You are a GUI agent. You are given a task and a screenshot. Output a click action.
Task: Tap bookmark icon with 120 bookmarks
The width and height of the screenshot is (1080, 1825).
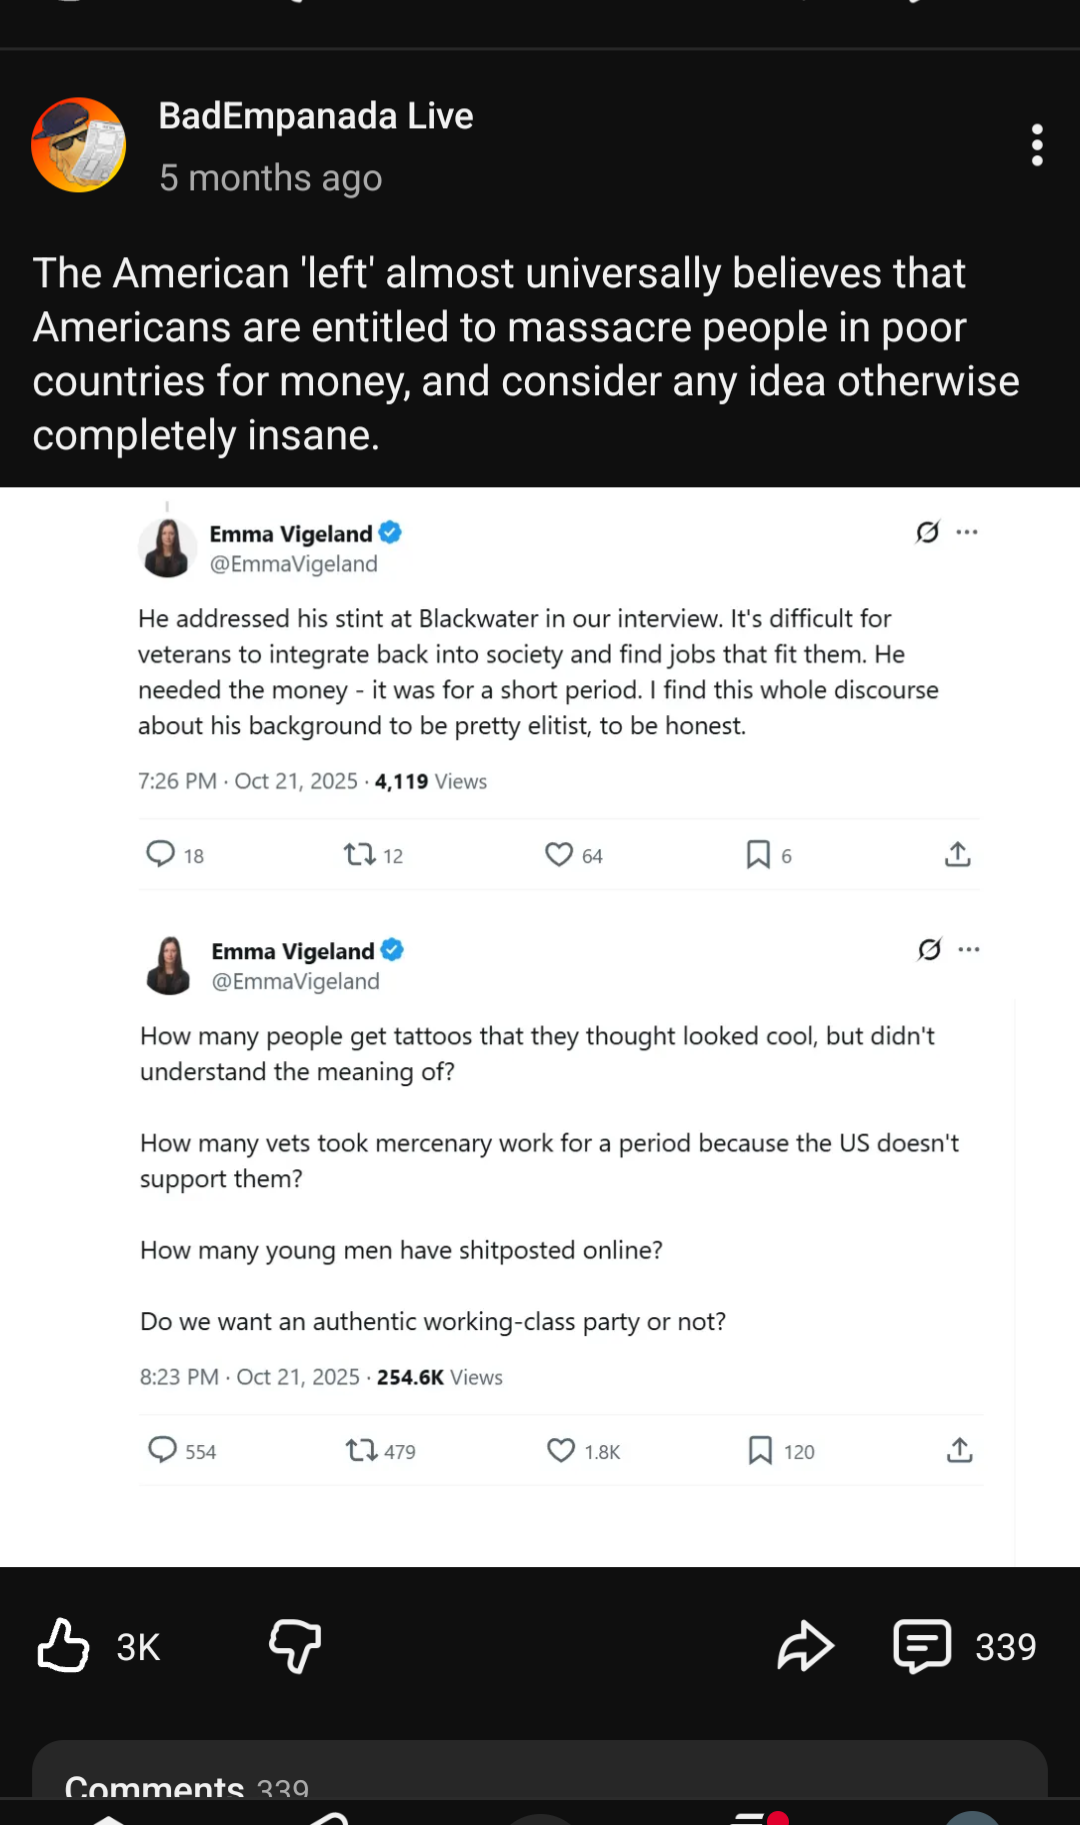pos(760,1450)
